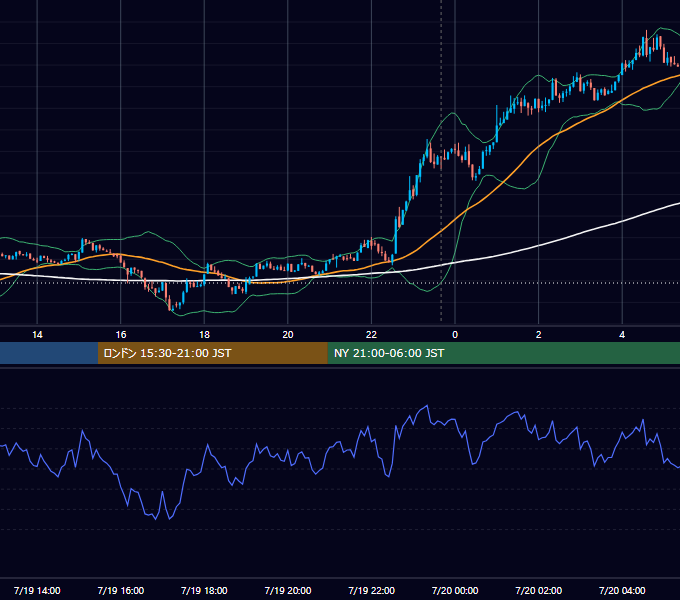The width and height of the screenshot is (680, 600).
Task: Click the hour label 22 on price chart axis
Action: (x=371, y=335)
